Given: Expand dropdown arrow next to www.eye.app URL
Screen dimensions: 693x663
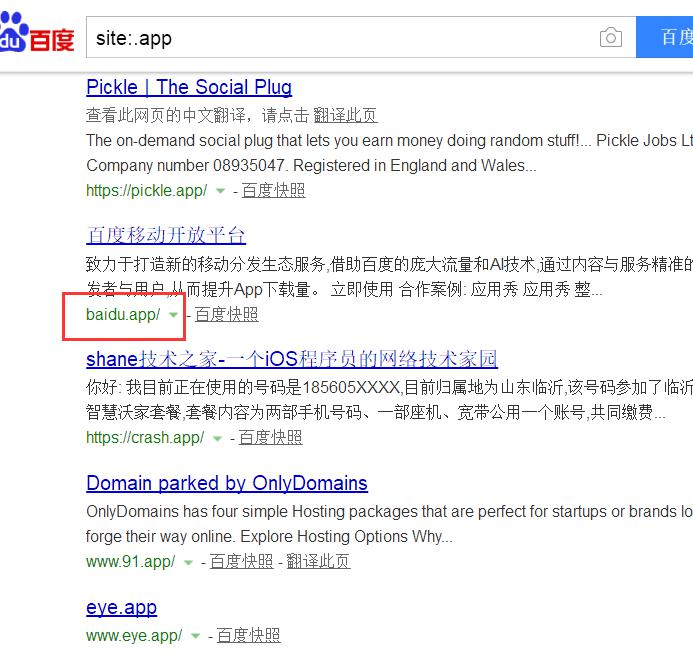Looking at the screenshot, I should (x=195, y=636).
